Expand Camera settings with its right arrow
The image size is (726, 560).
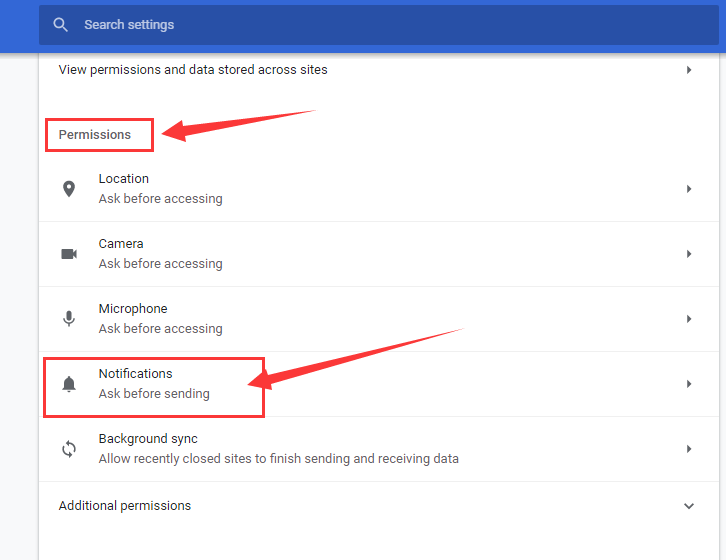point(689,254)
